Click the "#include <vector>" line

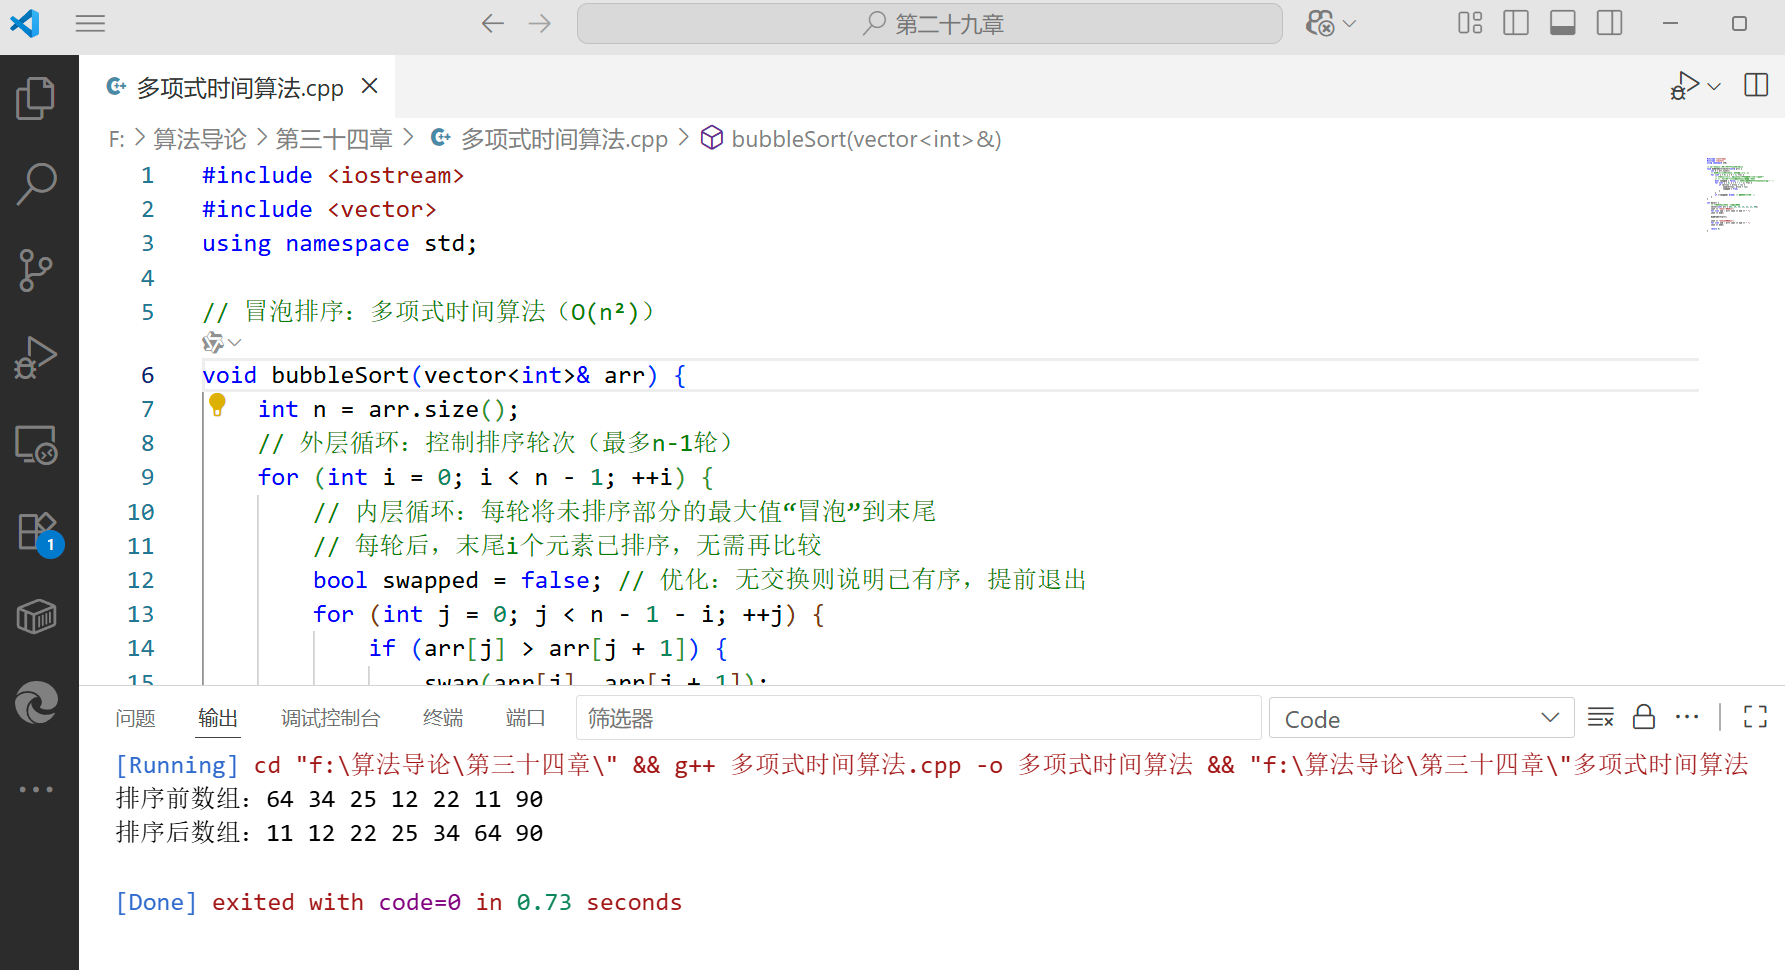click(319, 210)
